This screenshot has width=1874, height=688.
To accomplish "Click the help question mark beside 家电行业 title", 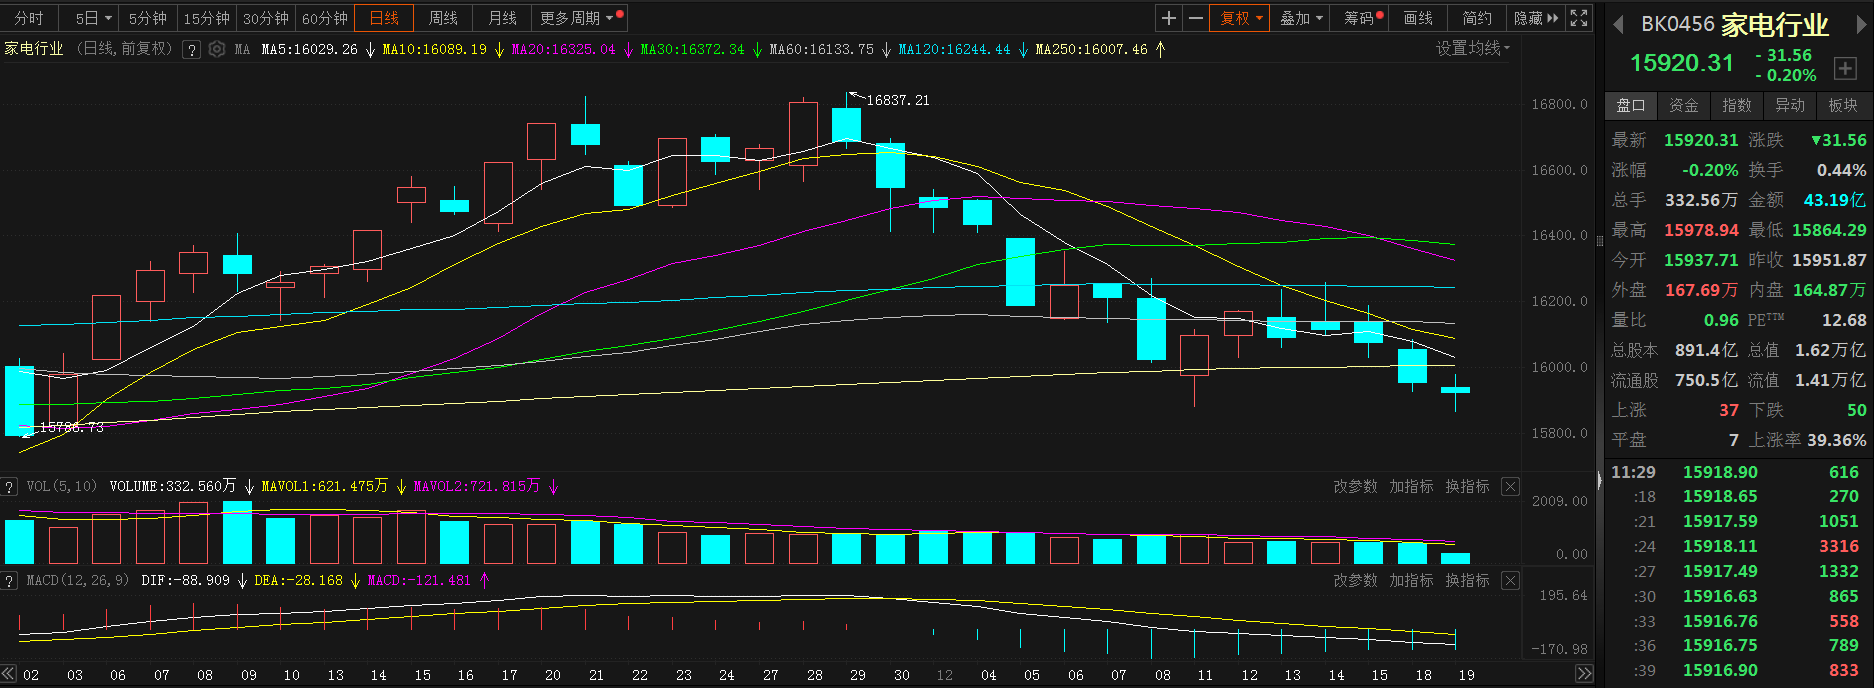I will tap(191, 49).
